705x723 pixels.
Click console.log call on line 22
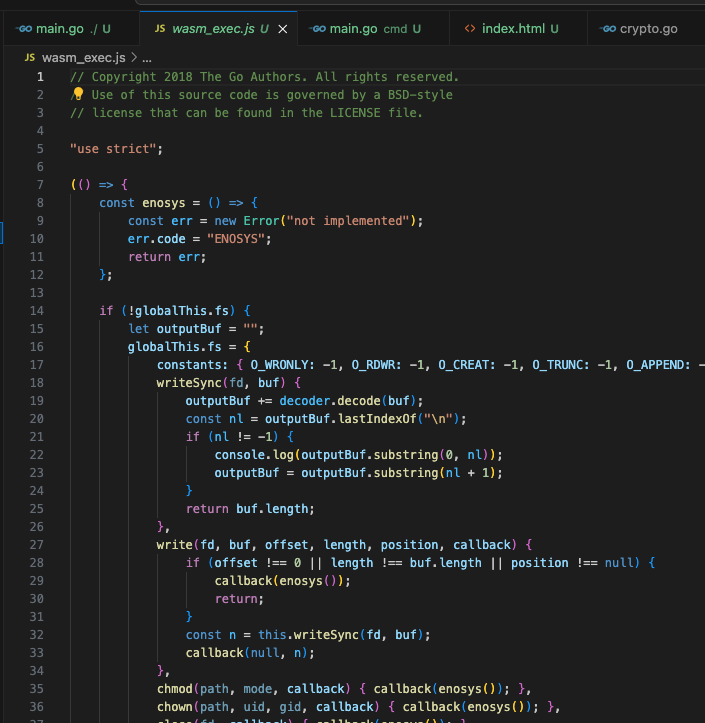pyautogui.click(x=249, y=455)
